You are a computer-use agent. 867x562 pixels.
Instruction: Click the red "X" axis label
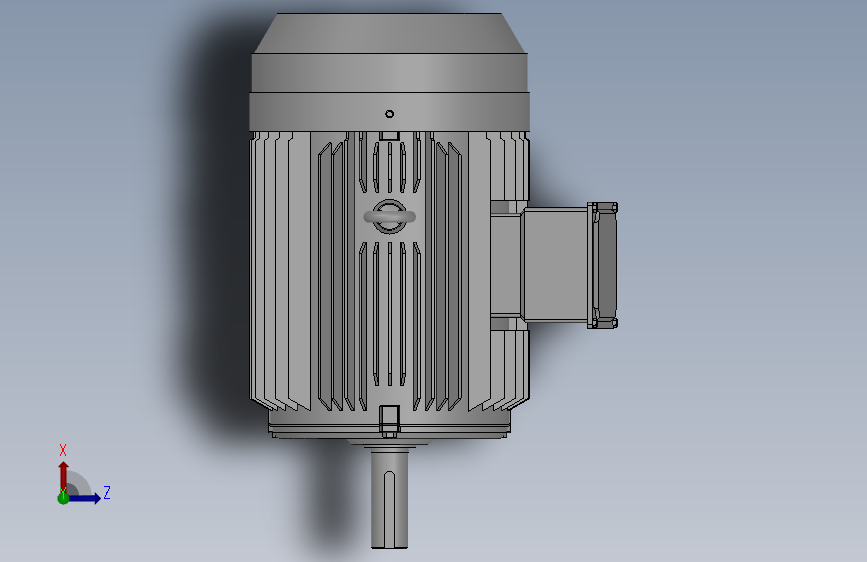(x=62, y=450)
